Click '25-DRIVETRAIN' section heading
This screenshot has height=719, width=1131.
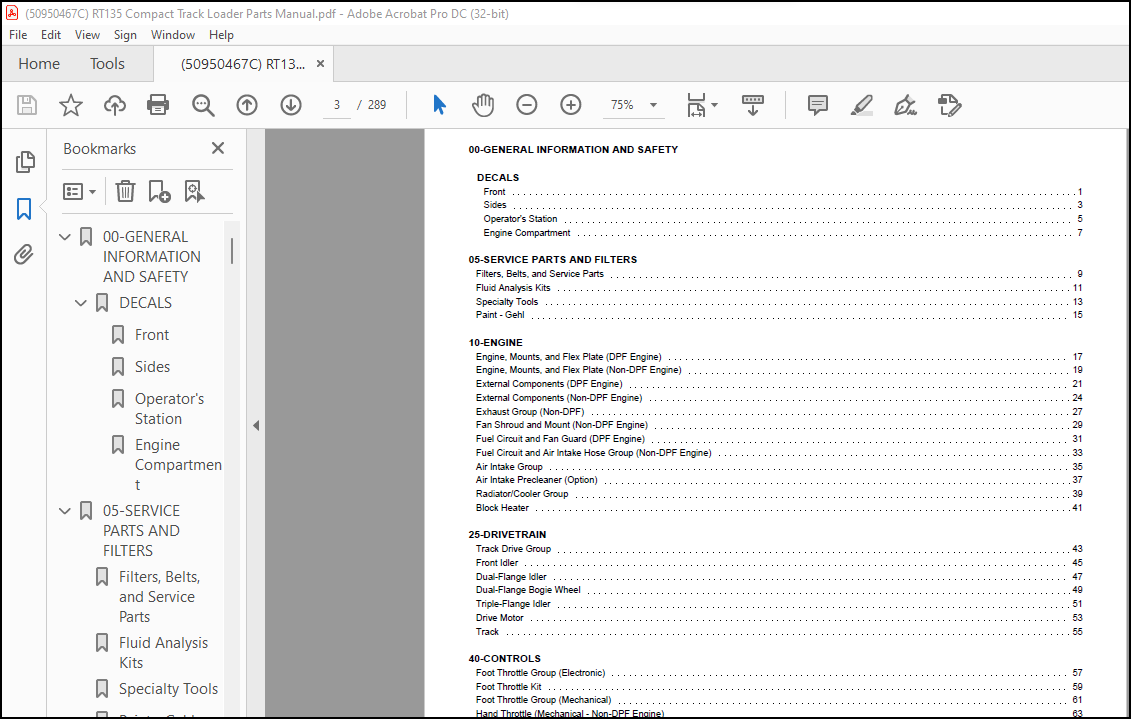pos(507,534)
